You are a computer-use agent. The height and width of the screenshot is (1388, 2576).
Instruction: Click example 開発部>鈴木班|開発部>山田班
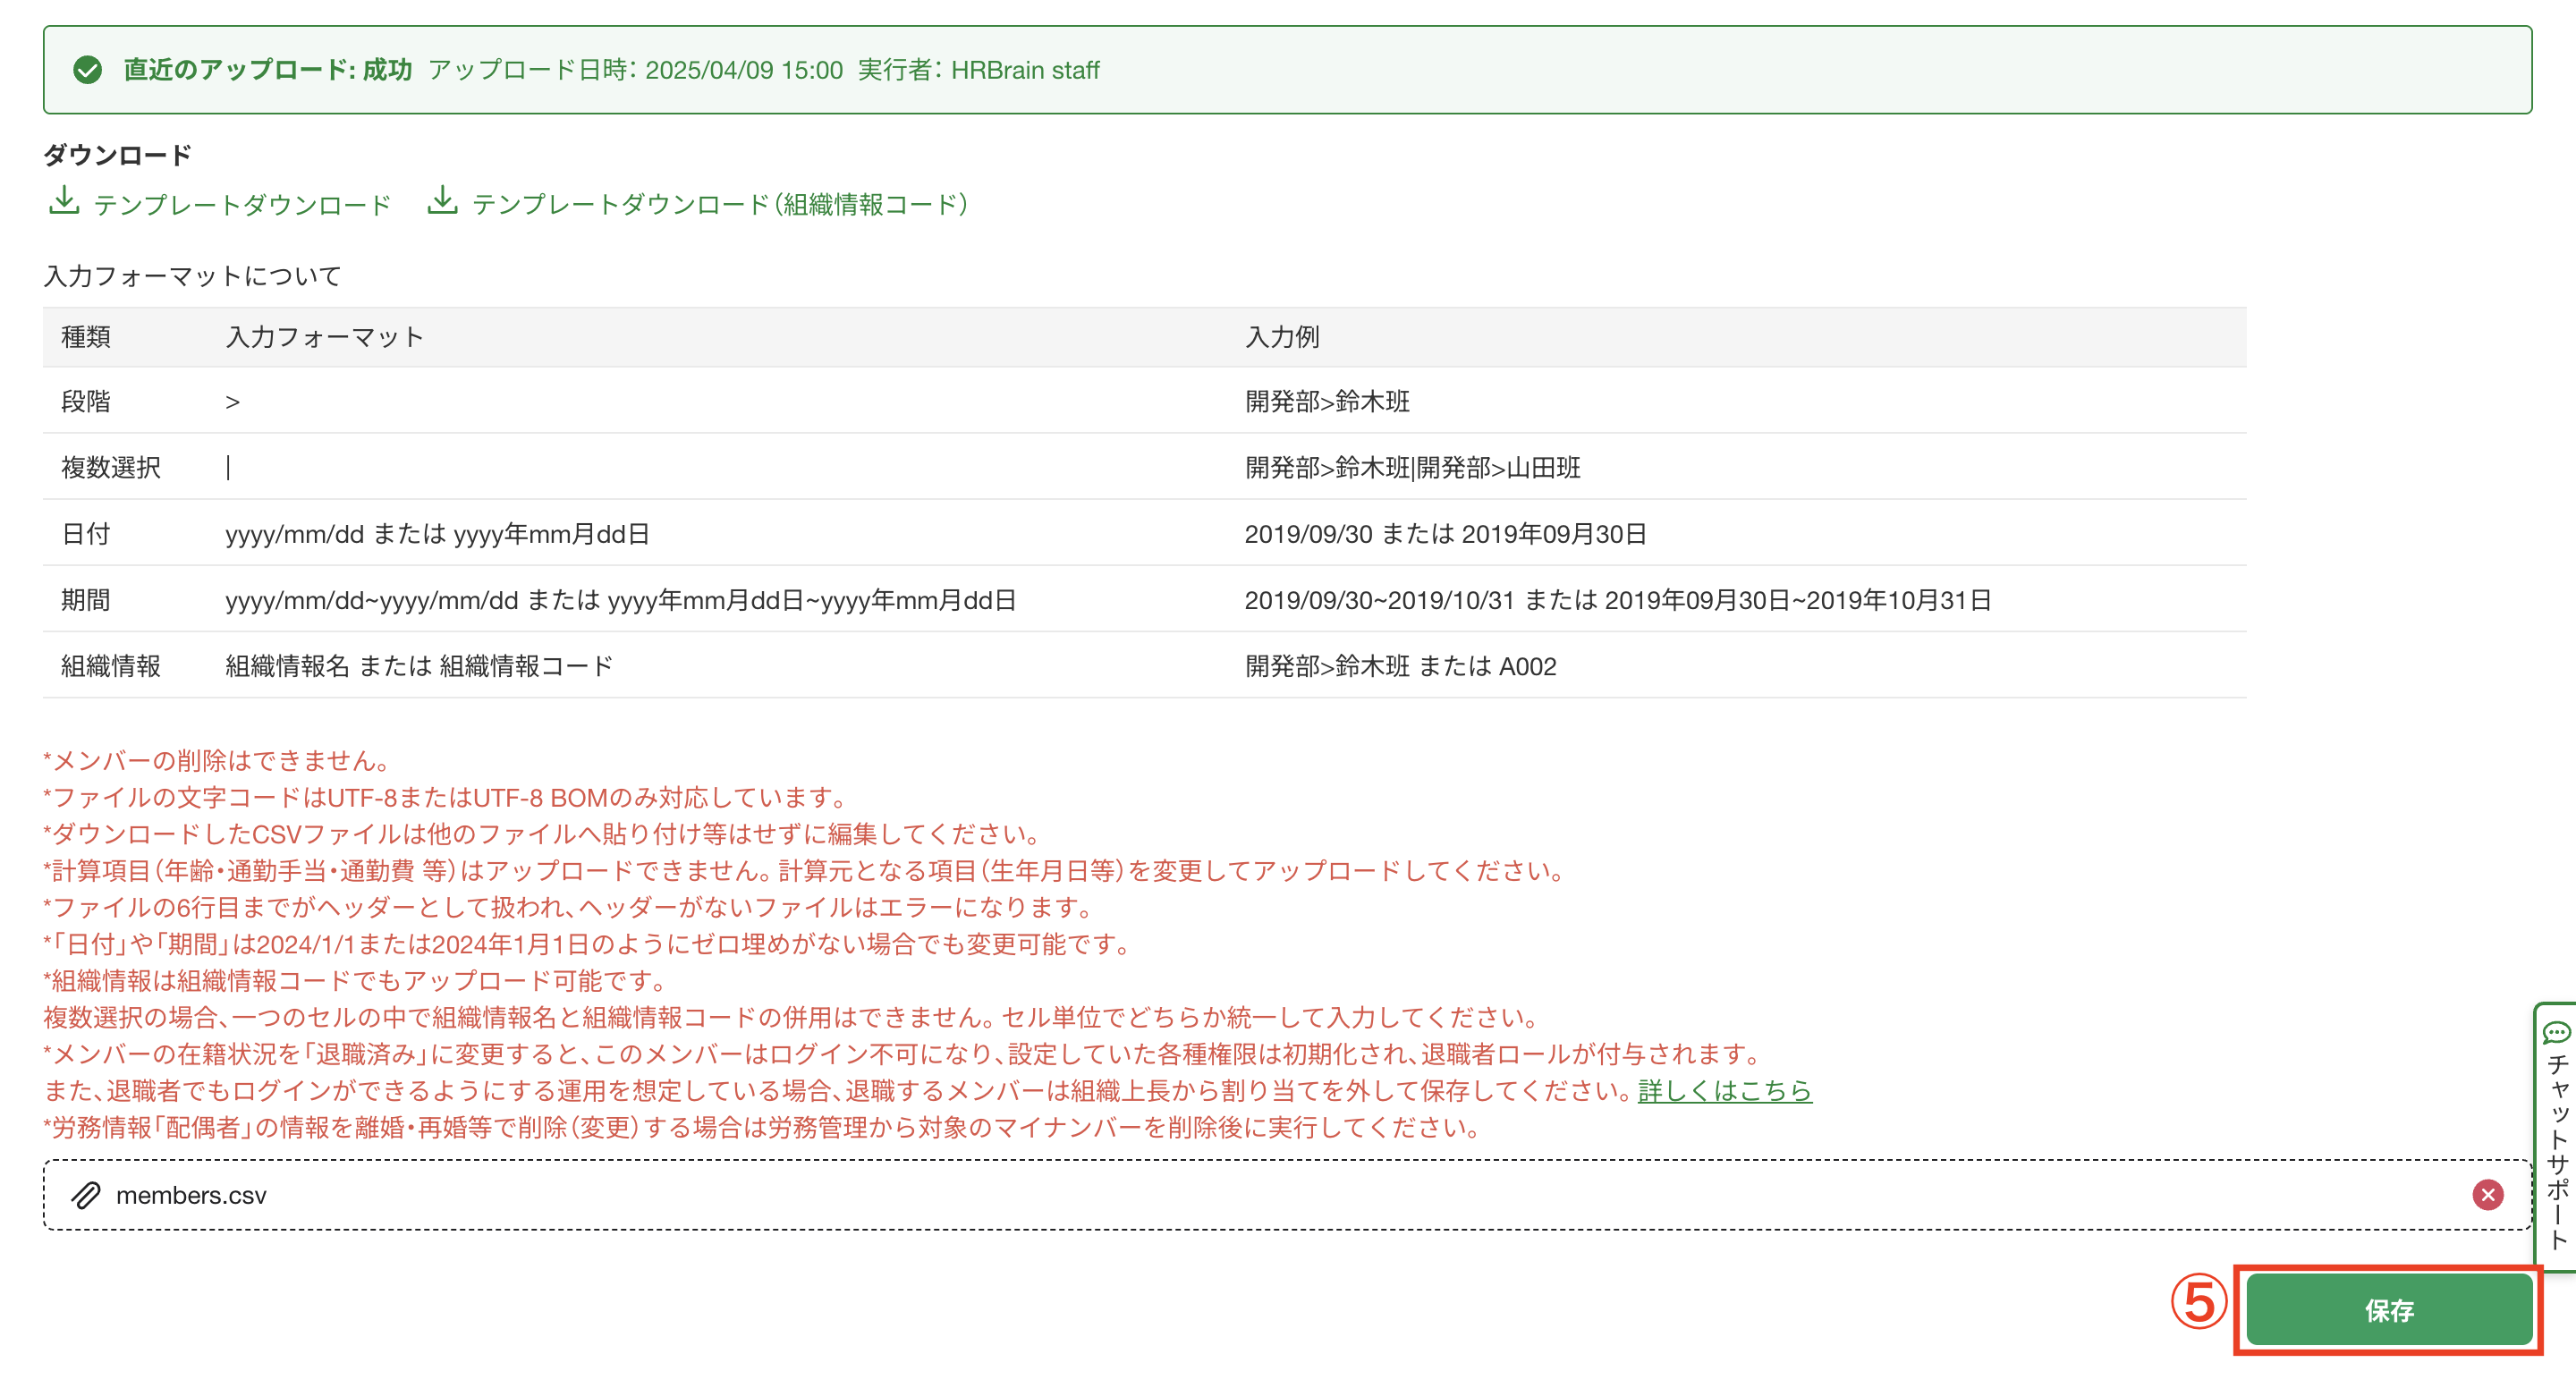[1412, 467]
